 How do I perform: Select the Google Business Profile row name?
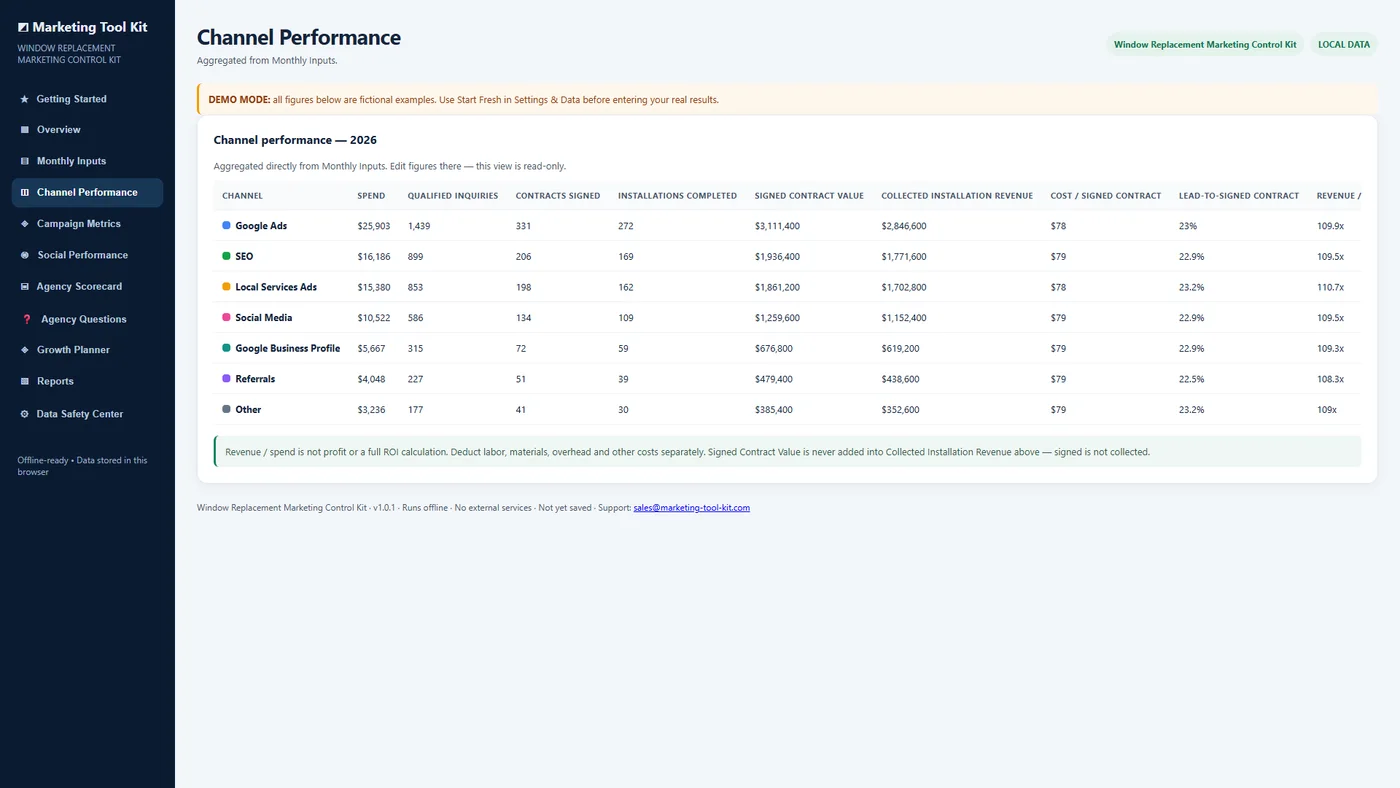pos(288,349)
